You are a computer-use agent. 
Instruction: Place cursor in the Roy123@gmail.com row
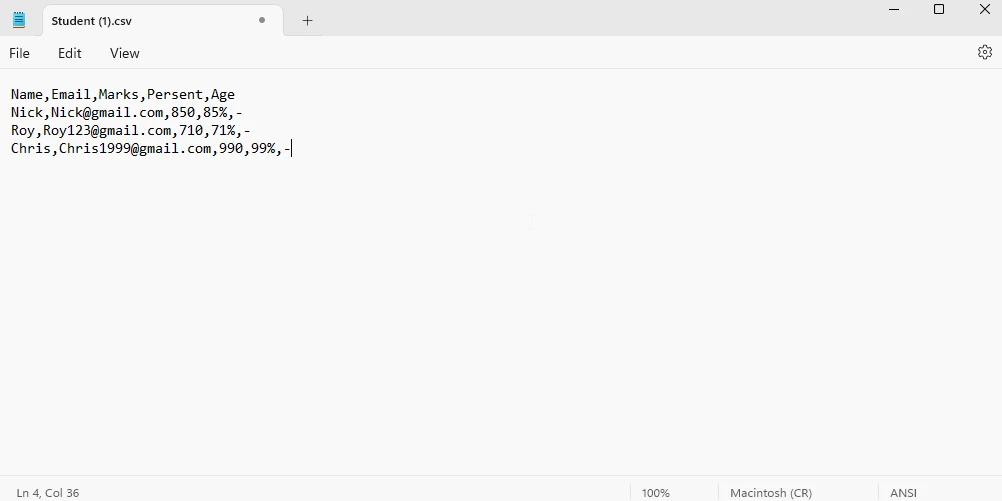(x=130, y=131)
